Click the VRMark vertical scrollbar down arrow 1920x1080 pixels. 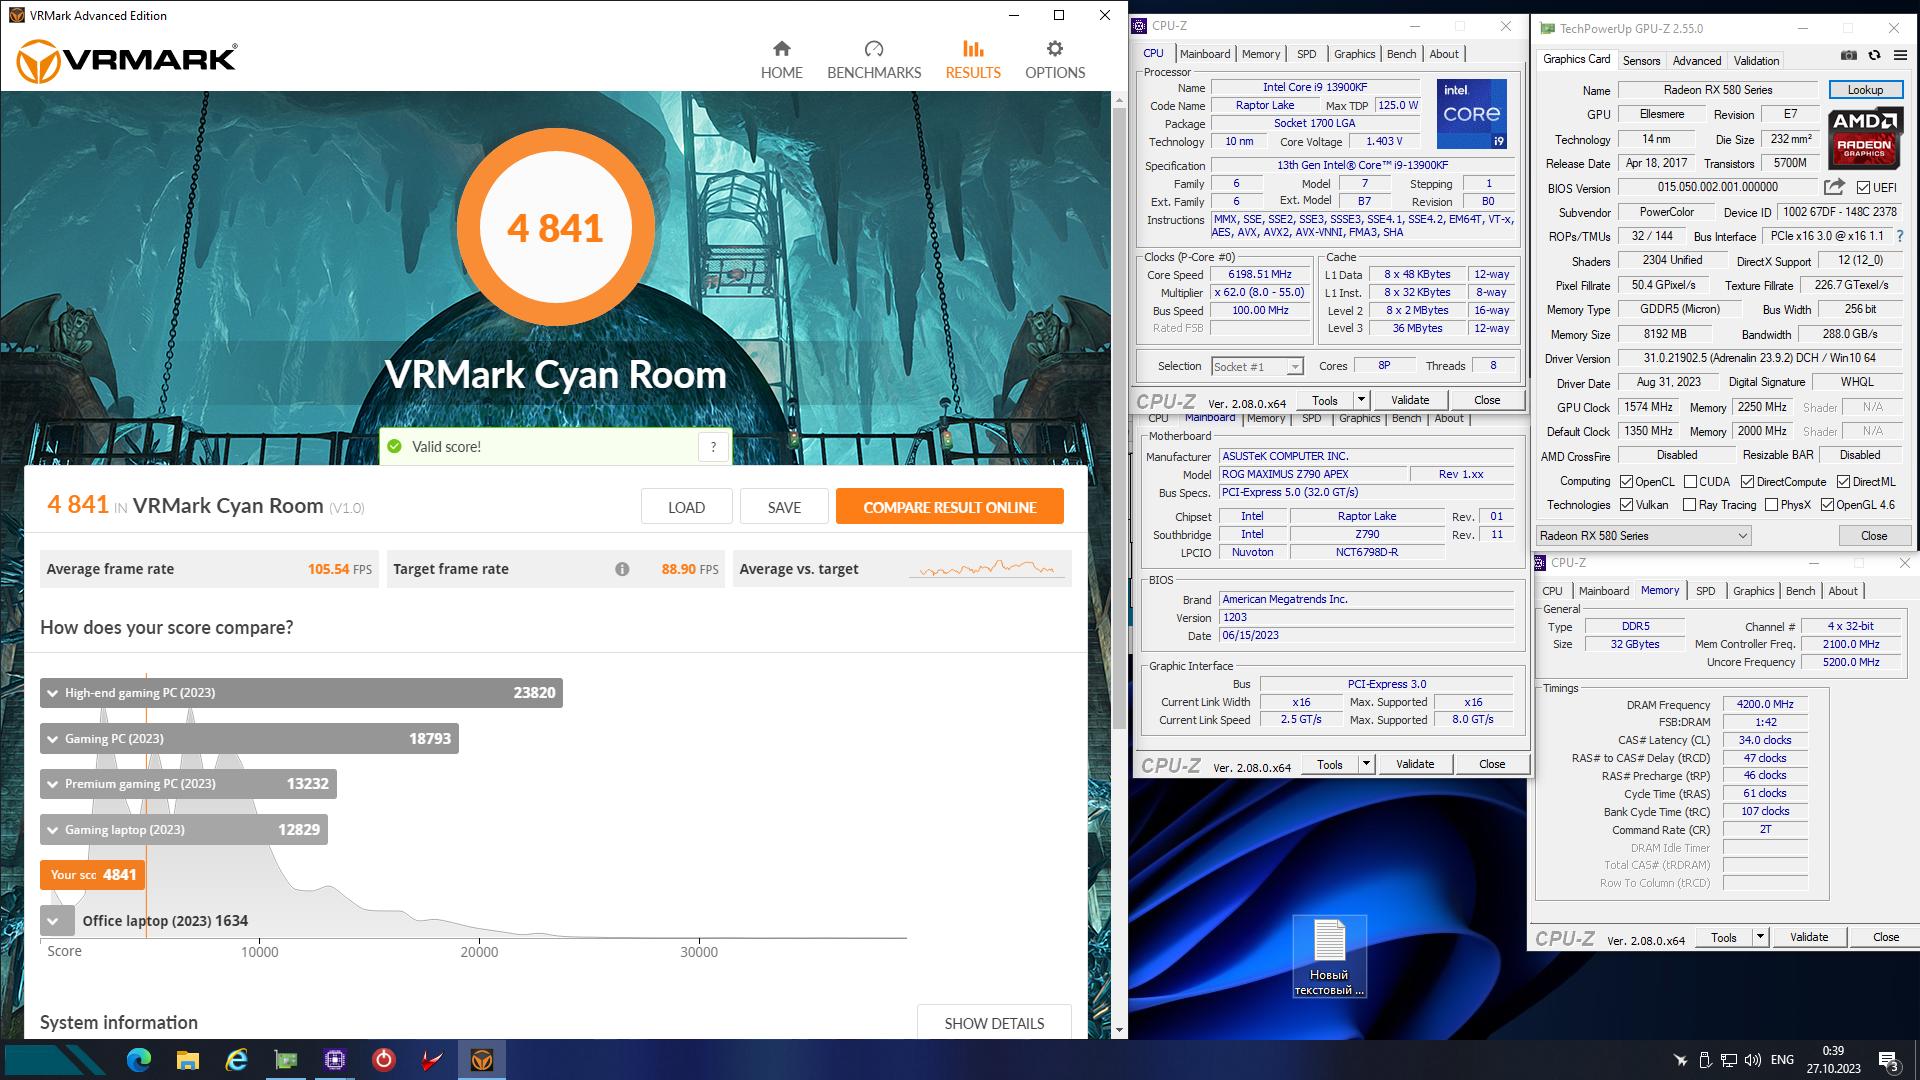click(x=1119, y=1030)
